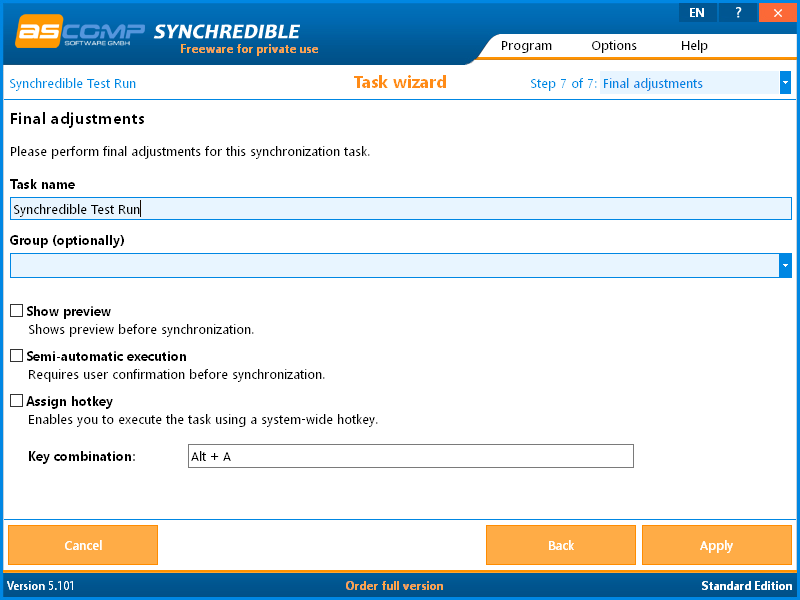Click into the Task name field

(401, 209)
